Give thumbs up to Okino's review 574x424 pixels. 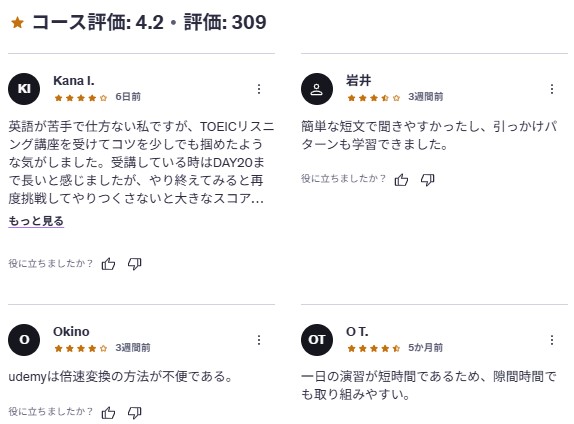pyautogui.click(x=108, y=413)
